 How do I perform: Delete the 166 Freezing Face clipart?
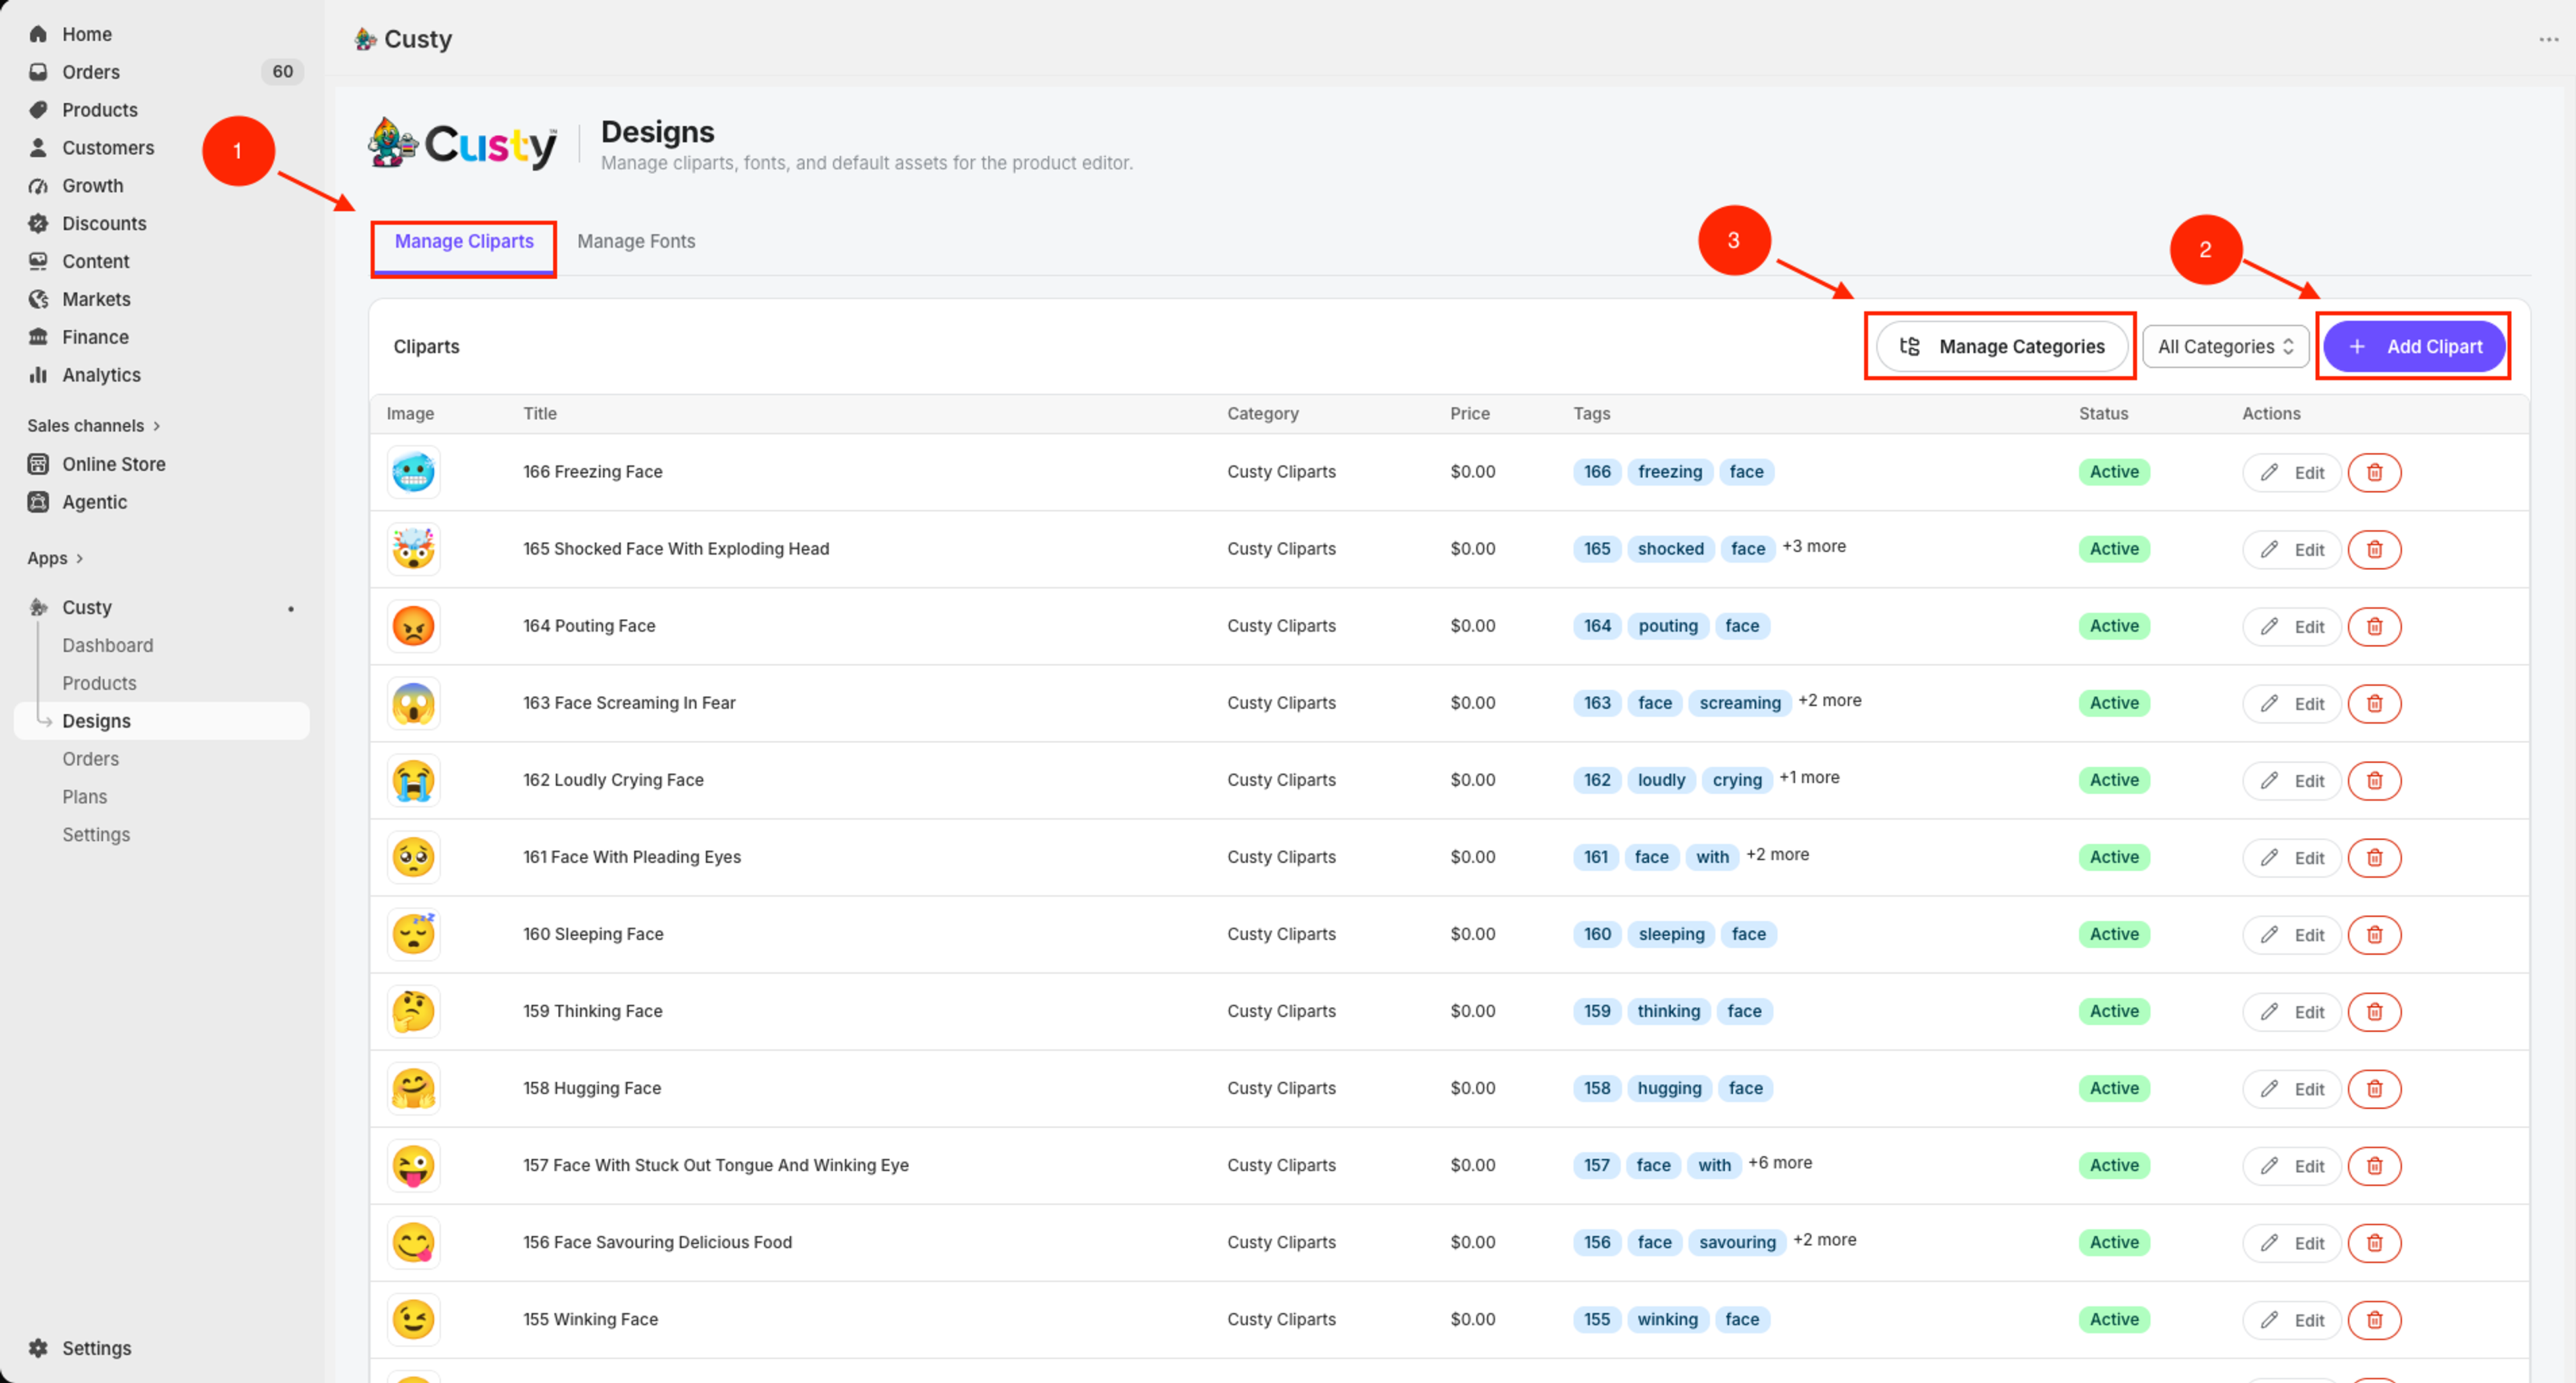pos(2374,472)
